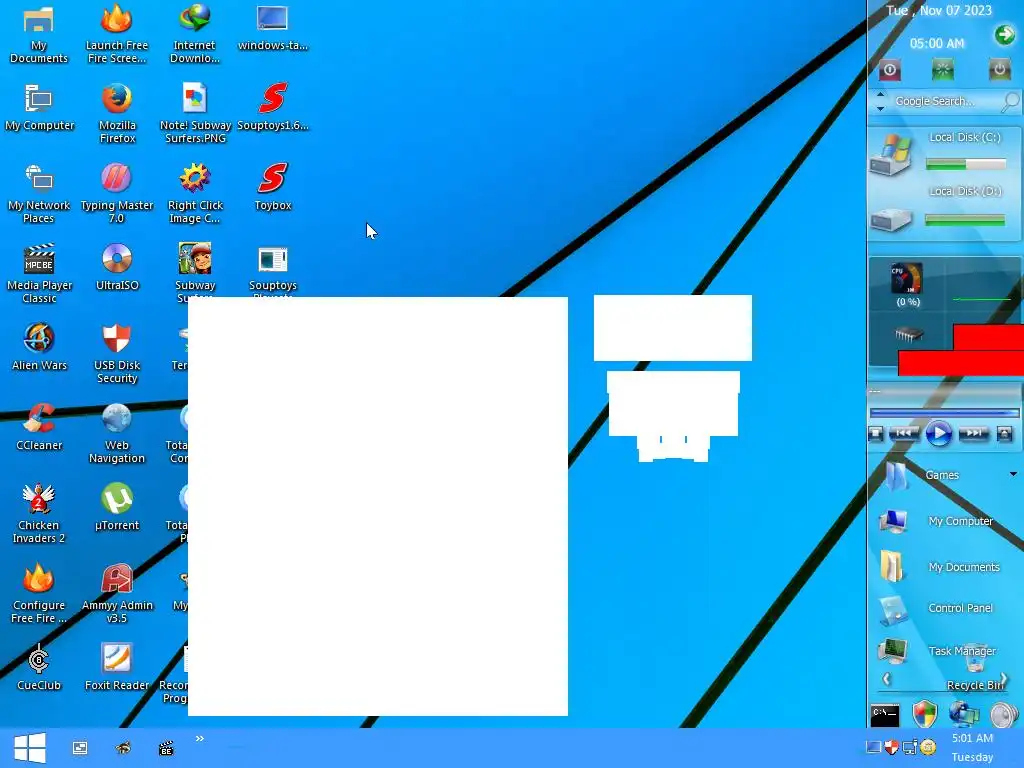Launch Chicken Invaders 2 game
Viewport: 1024px width, 768px height.
[39, 514]
